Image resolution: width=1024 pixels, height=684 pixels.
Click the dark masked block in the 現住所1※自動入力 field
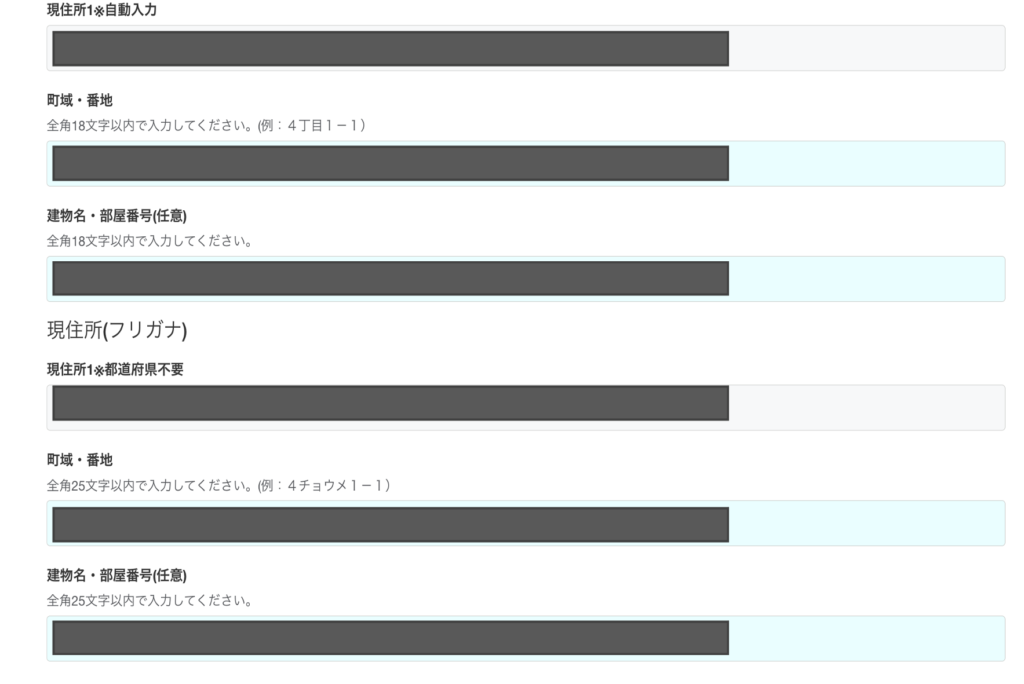(390, 48)
